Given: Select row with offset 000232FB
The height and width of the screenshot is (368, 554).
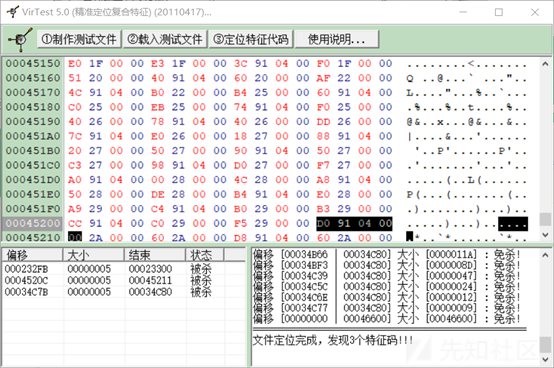Looking at the screenshot, I should [x=124, y=269].
